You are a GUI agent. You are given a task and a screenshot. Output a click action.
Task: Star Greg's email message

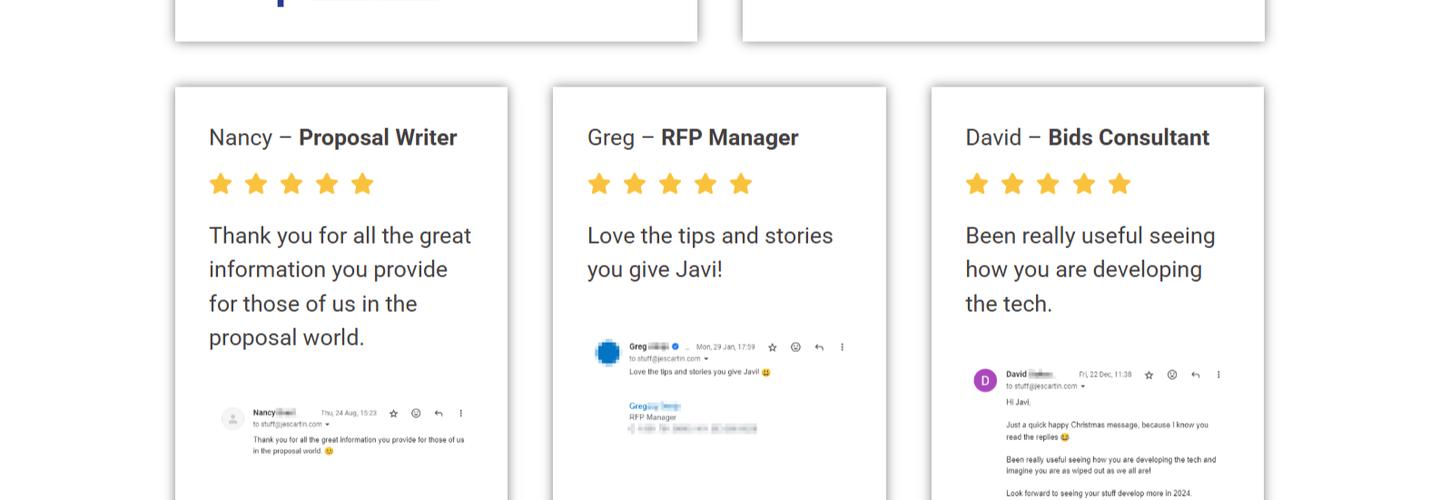tap(772, 348)
